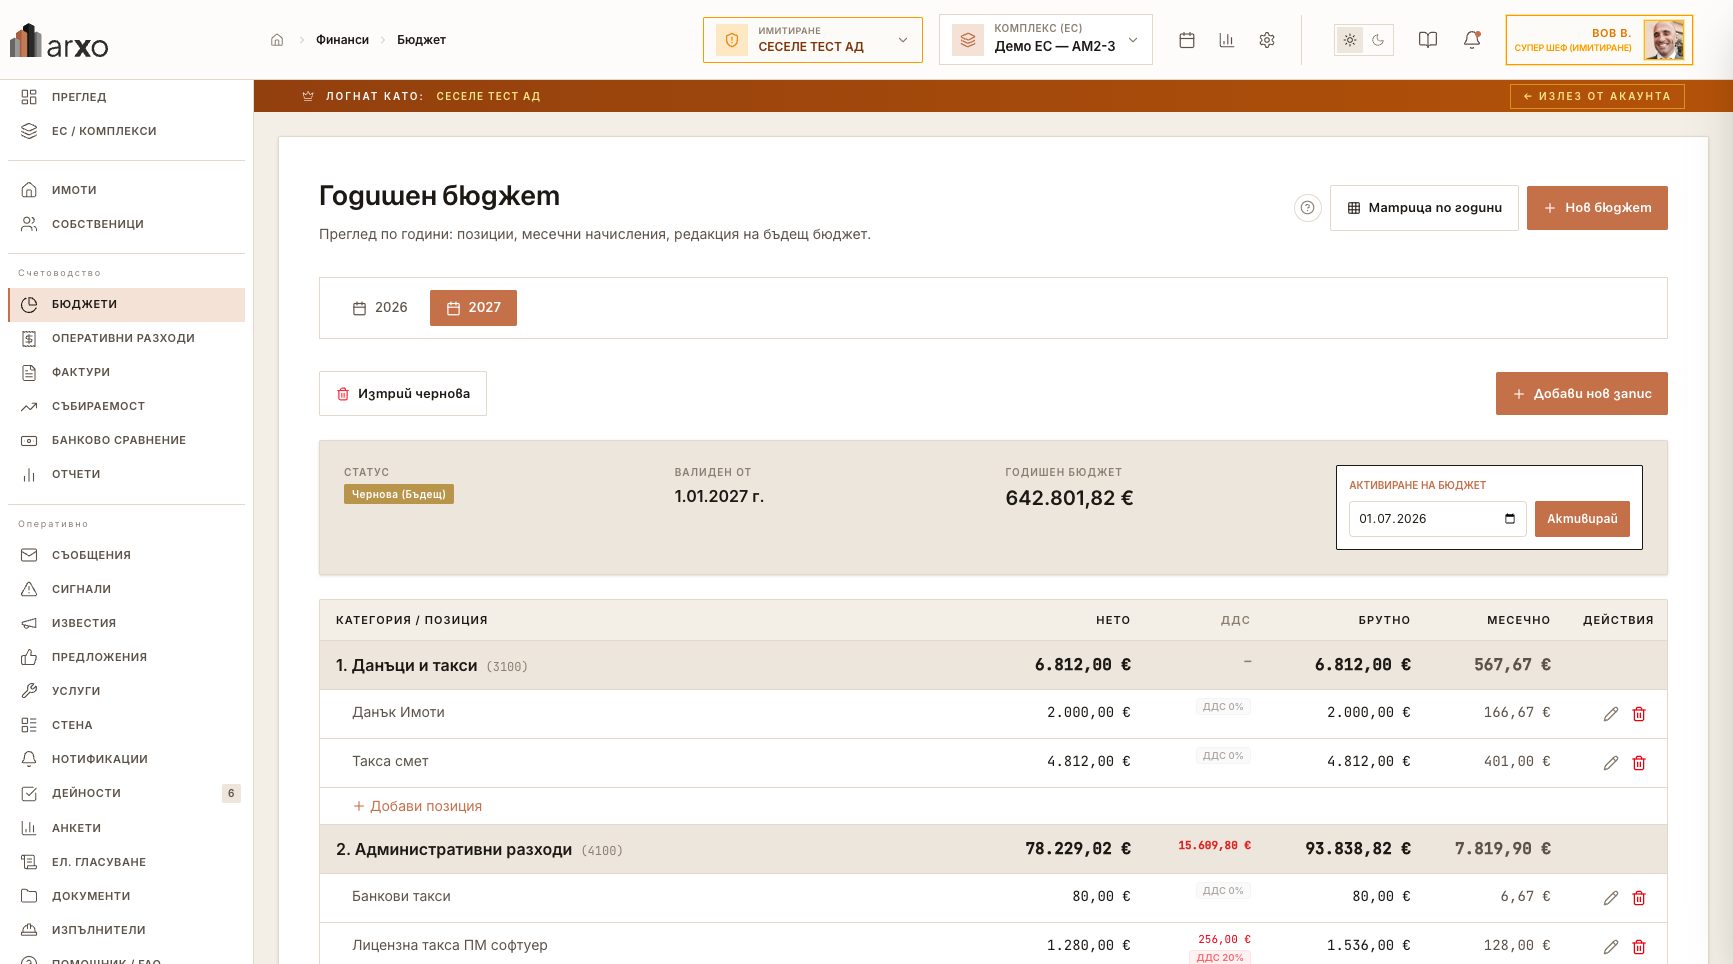The height and width of the screenshot is (964, 1733).
Task: Open the Сеселе Тест АД company dropdown
Action: click(813, 40)
